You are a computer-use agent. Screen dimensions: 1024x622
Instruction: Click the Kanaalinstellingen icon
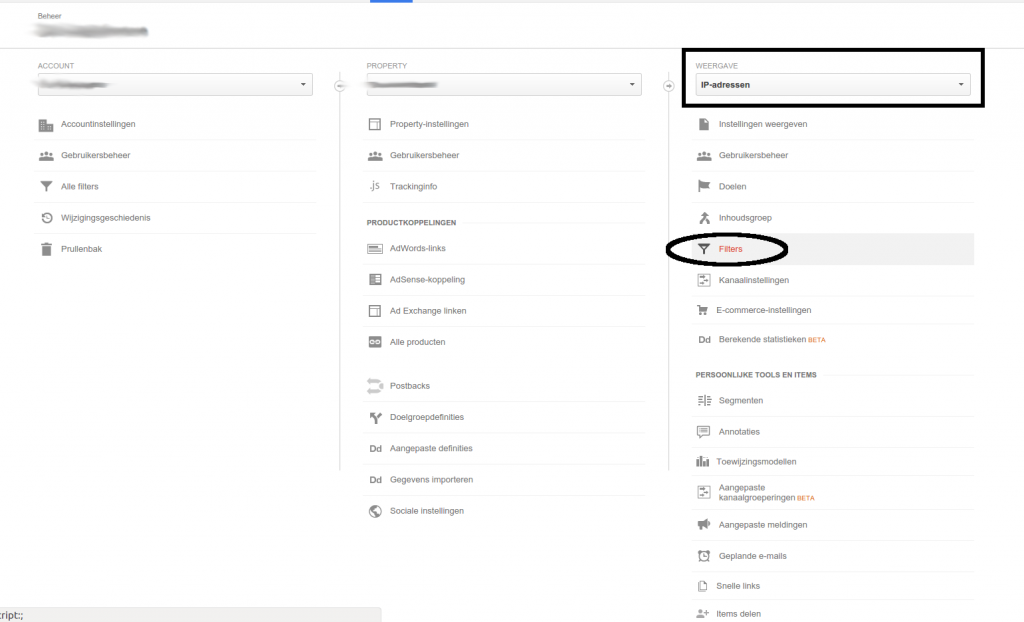[x=703, y=280]
